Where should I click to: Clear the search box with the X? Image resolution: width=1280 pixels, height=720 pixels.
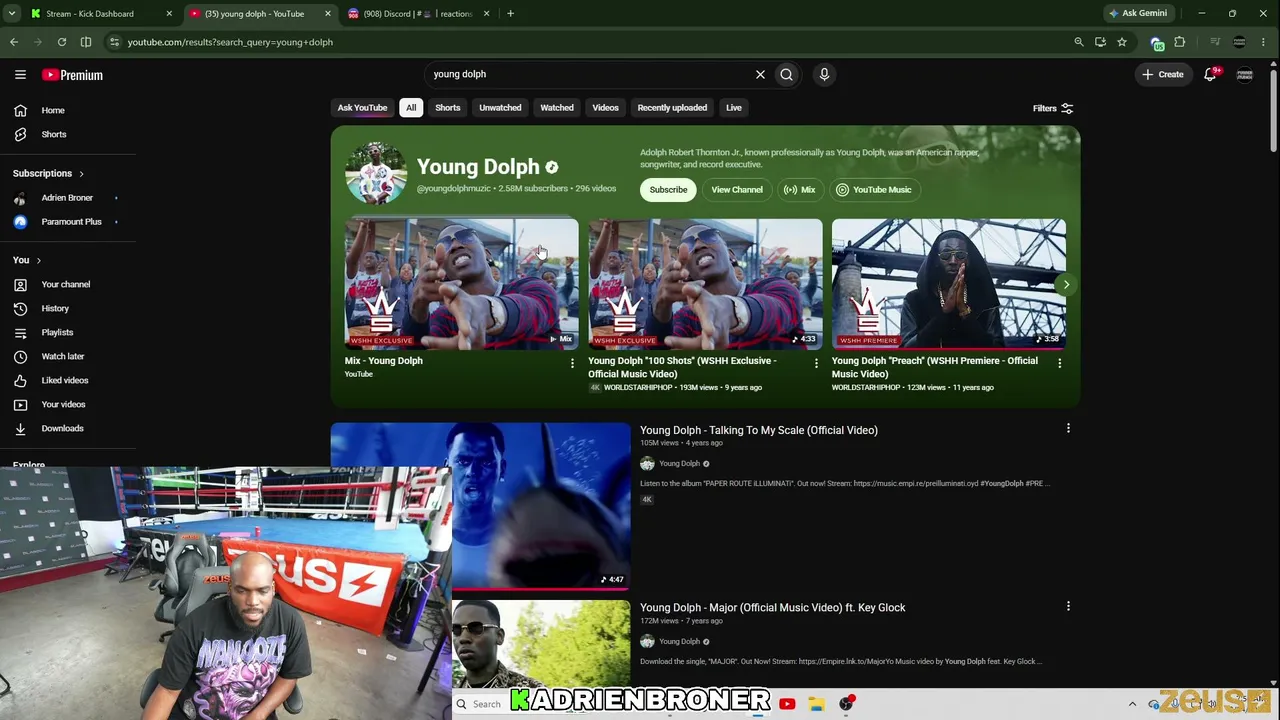tap(760, 74)
